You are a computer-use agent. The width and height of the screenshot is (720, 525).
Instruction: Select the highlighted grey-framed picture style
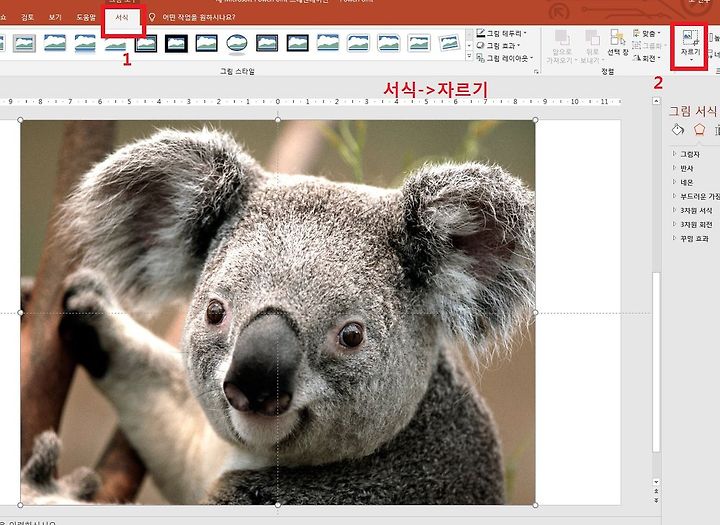coord(24,43)
